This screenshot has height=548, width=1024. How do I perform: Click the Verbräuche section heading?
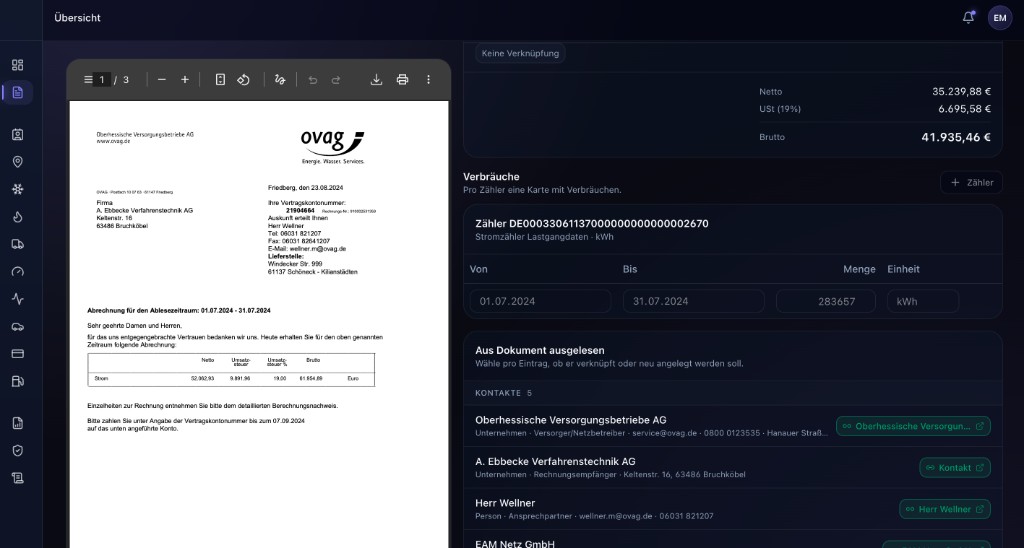[x=491, y=176]
